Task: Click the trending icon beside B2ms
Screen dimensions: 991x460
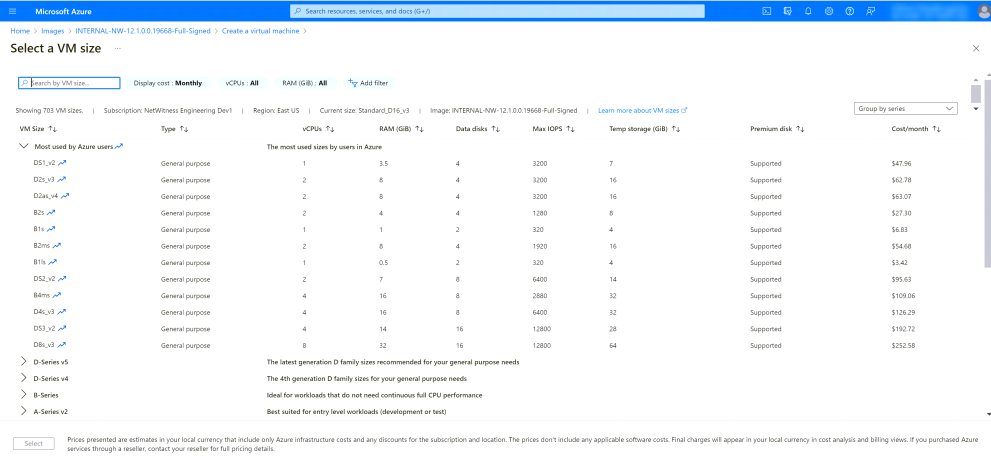Action: tap(57, 246)
